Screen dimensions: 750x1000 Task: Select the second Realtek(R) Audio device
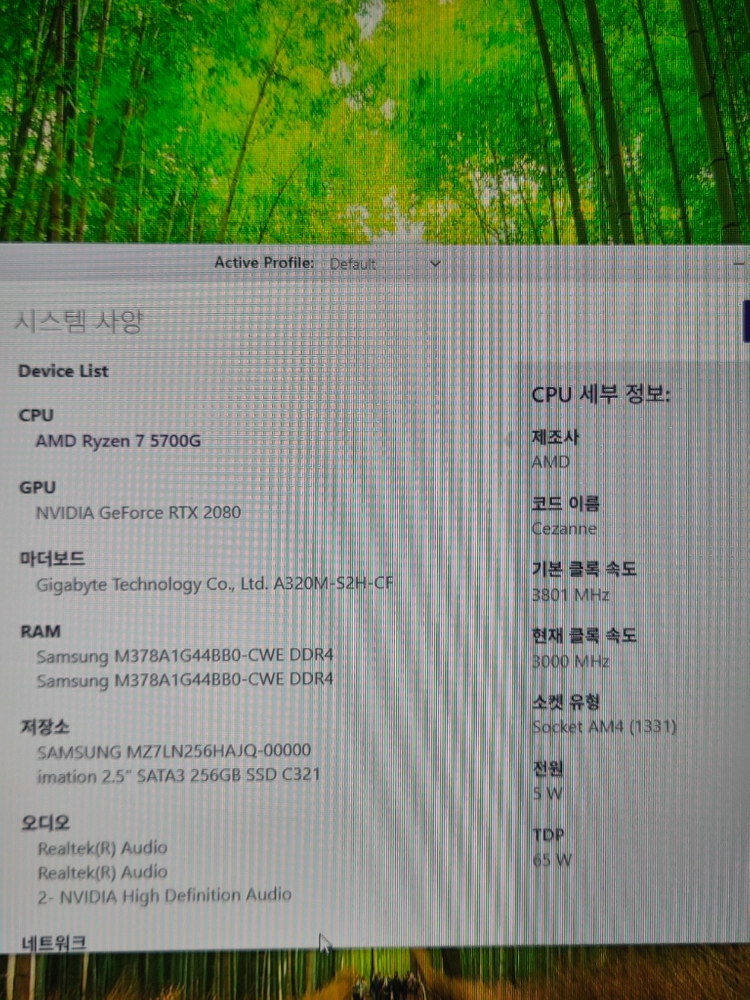point(102,872)
